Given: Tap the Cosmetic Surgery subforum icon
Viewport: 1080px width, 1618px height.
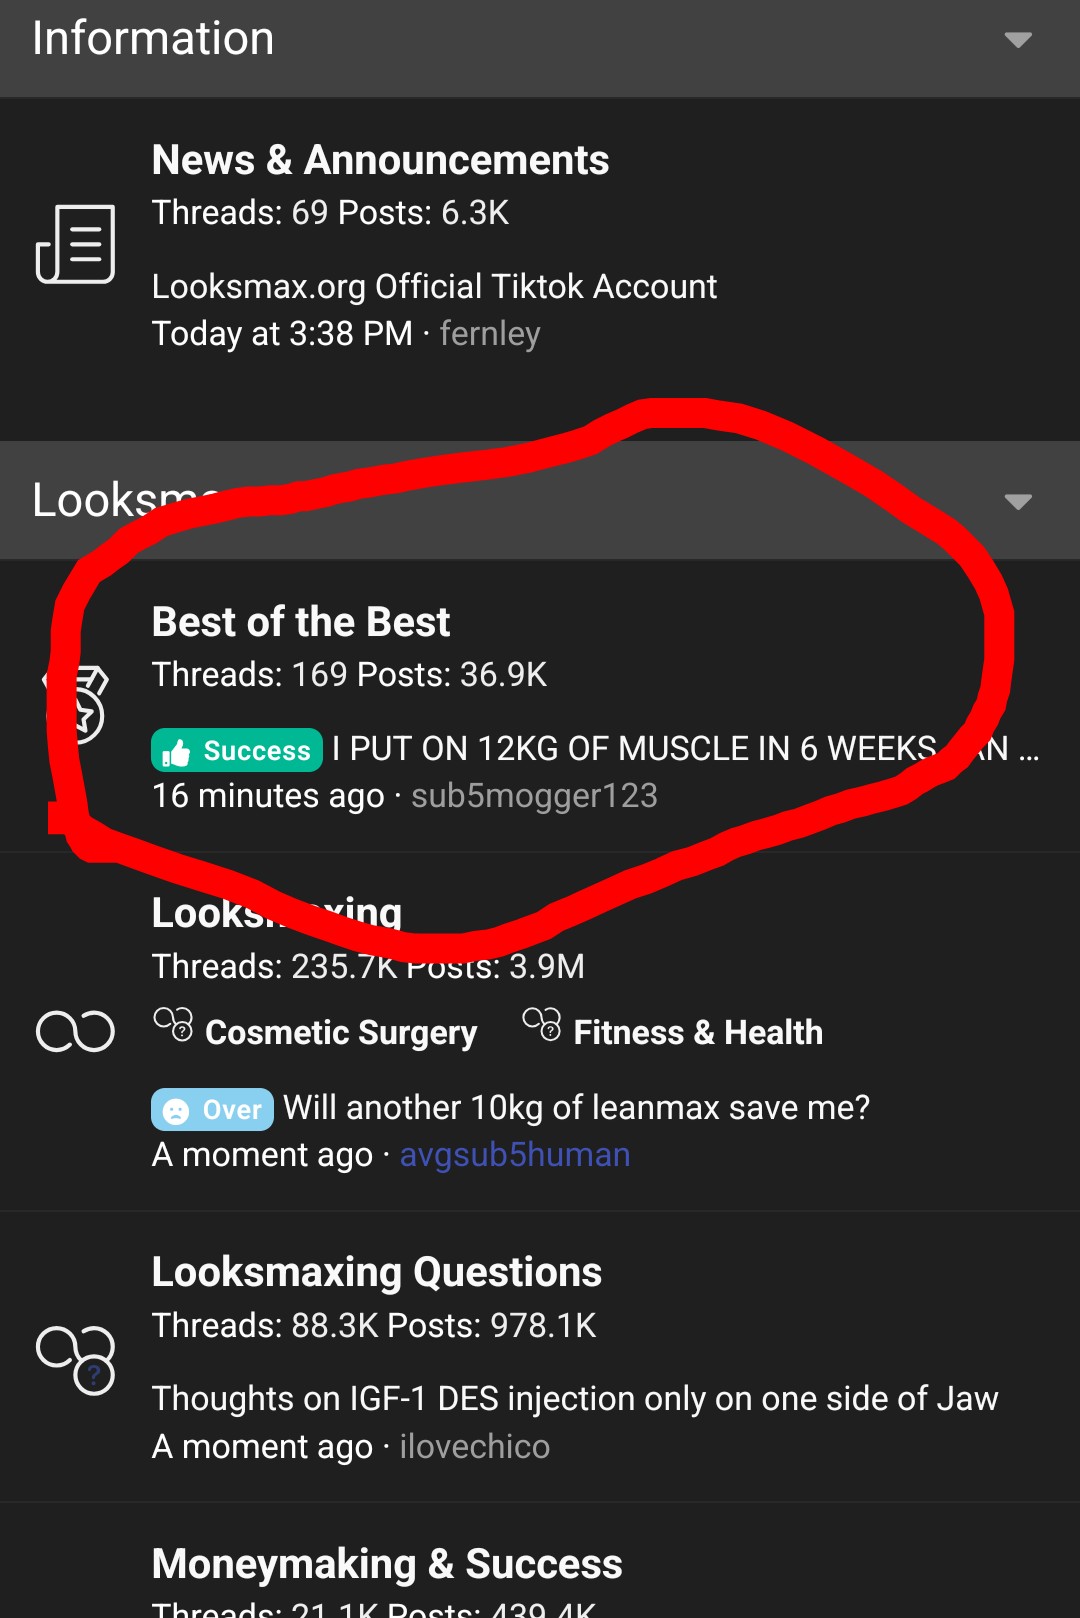Looking at the screenshot, I should (173, 1024).
